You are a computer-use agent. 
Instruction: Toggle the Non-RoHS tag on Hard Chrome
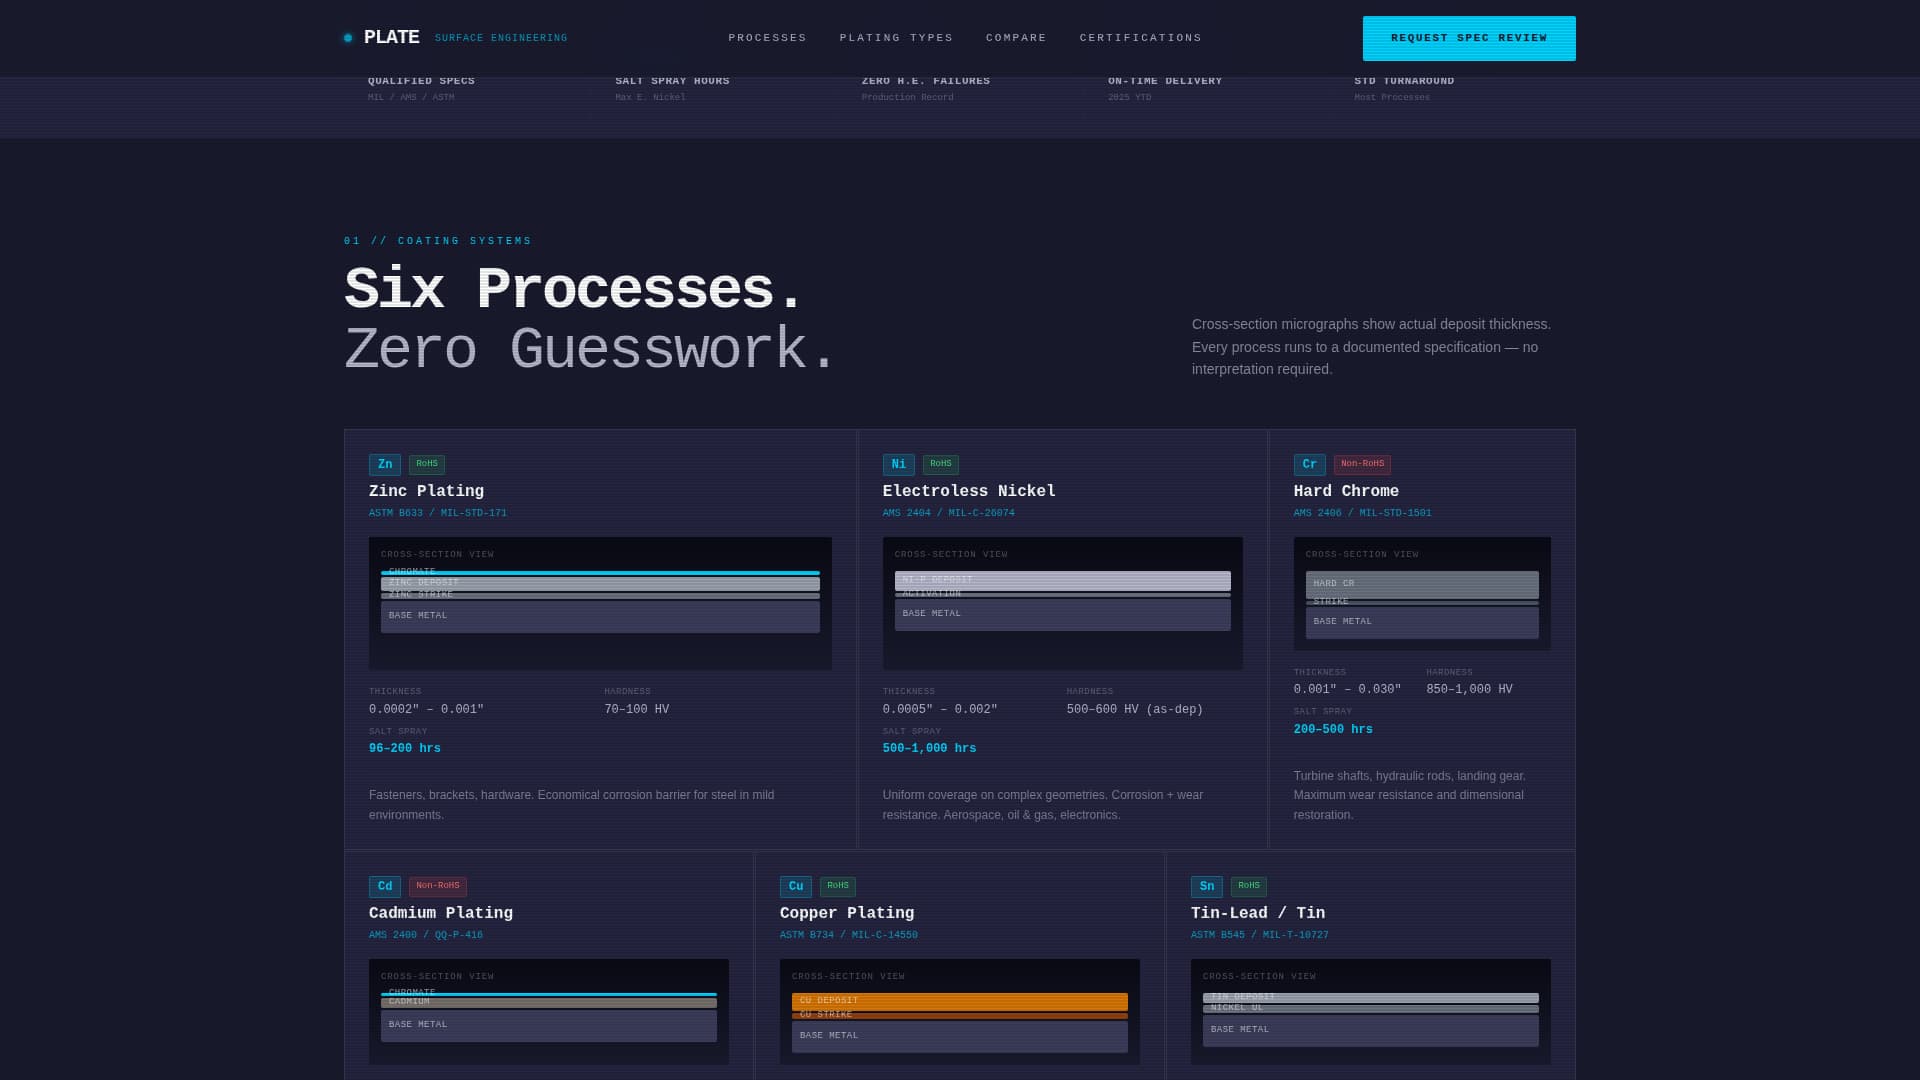[1362, 464]
